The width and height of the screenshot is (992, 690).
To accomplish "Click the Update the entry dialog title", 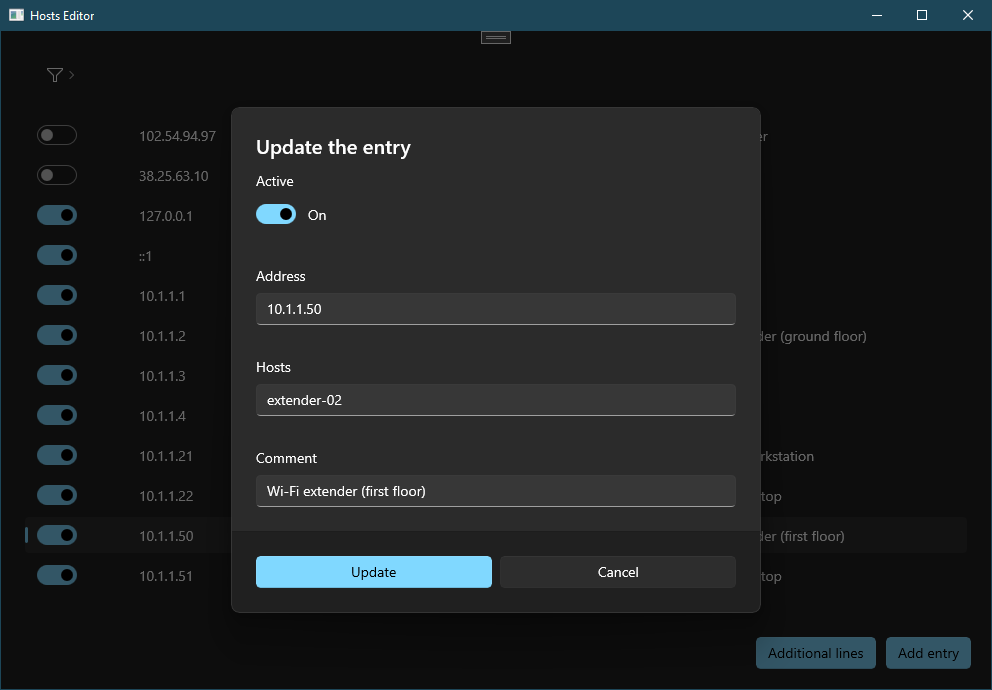I will [x=333, y=147].
